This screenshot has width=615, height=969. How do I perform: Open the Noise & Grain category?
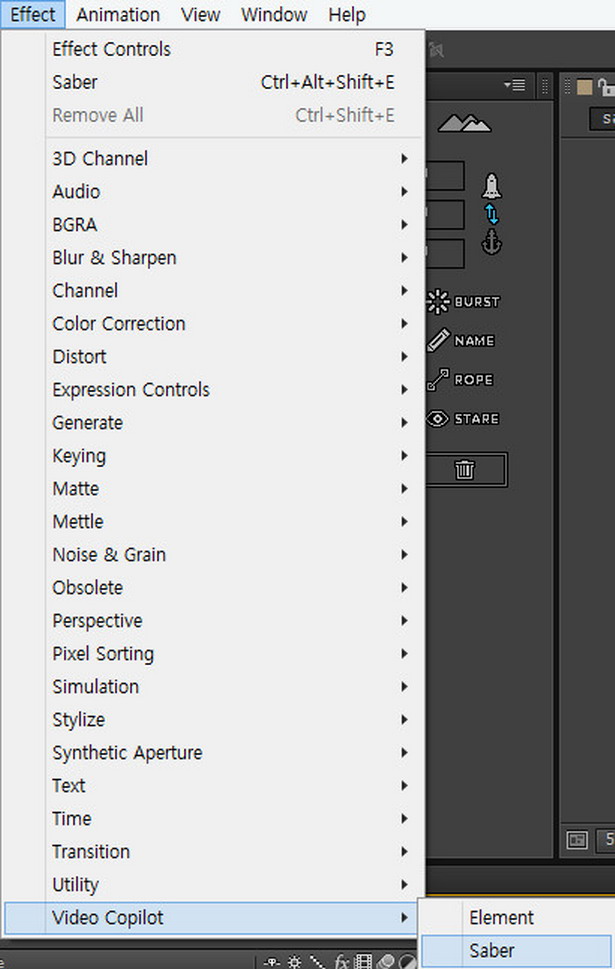214,554
